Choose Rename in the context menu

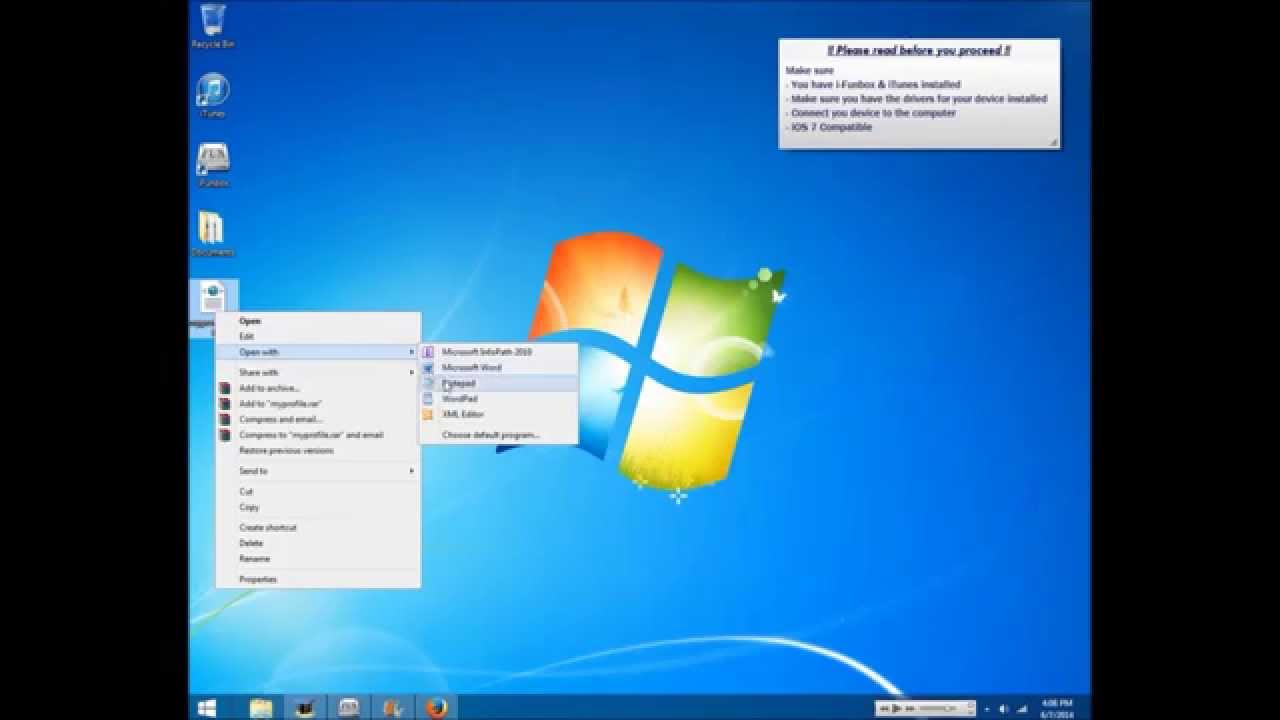pyautogui.click(x=318, y=559)
